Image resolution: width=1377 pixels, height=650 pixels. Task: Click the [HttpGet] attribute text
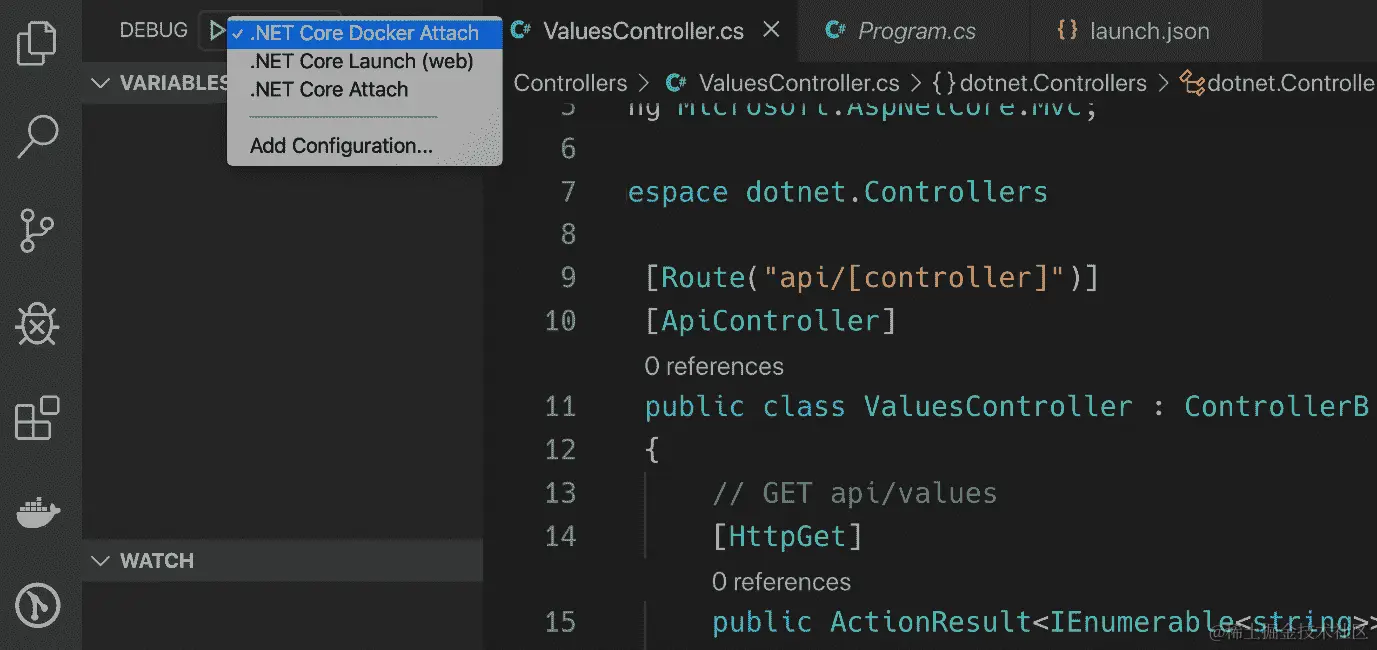(x=787, y=536)
